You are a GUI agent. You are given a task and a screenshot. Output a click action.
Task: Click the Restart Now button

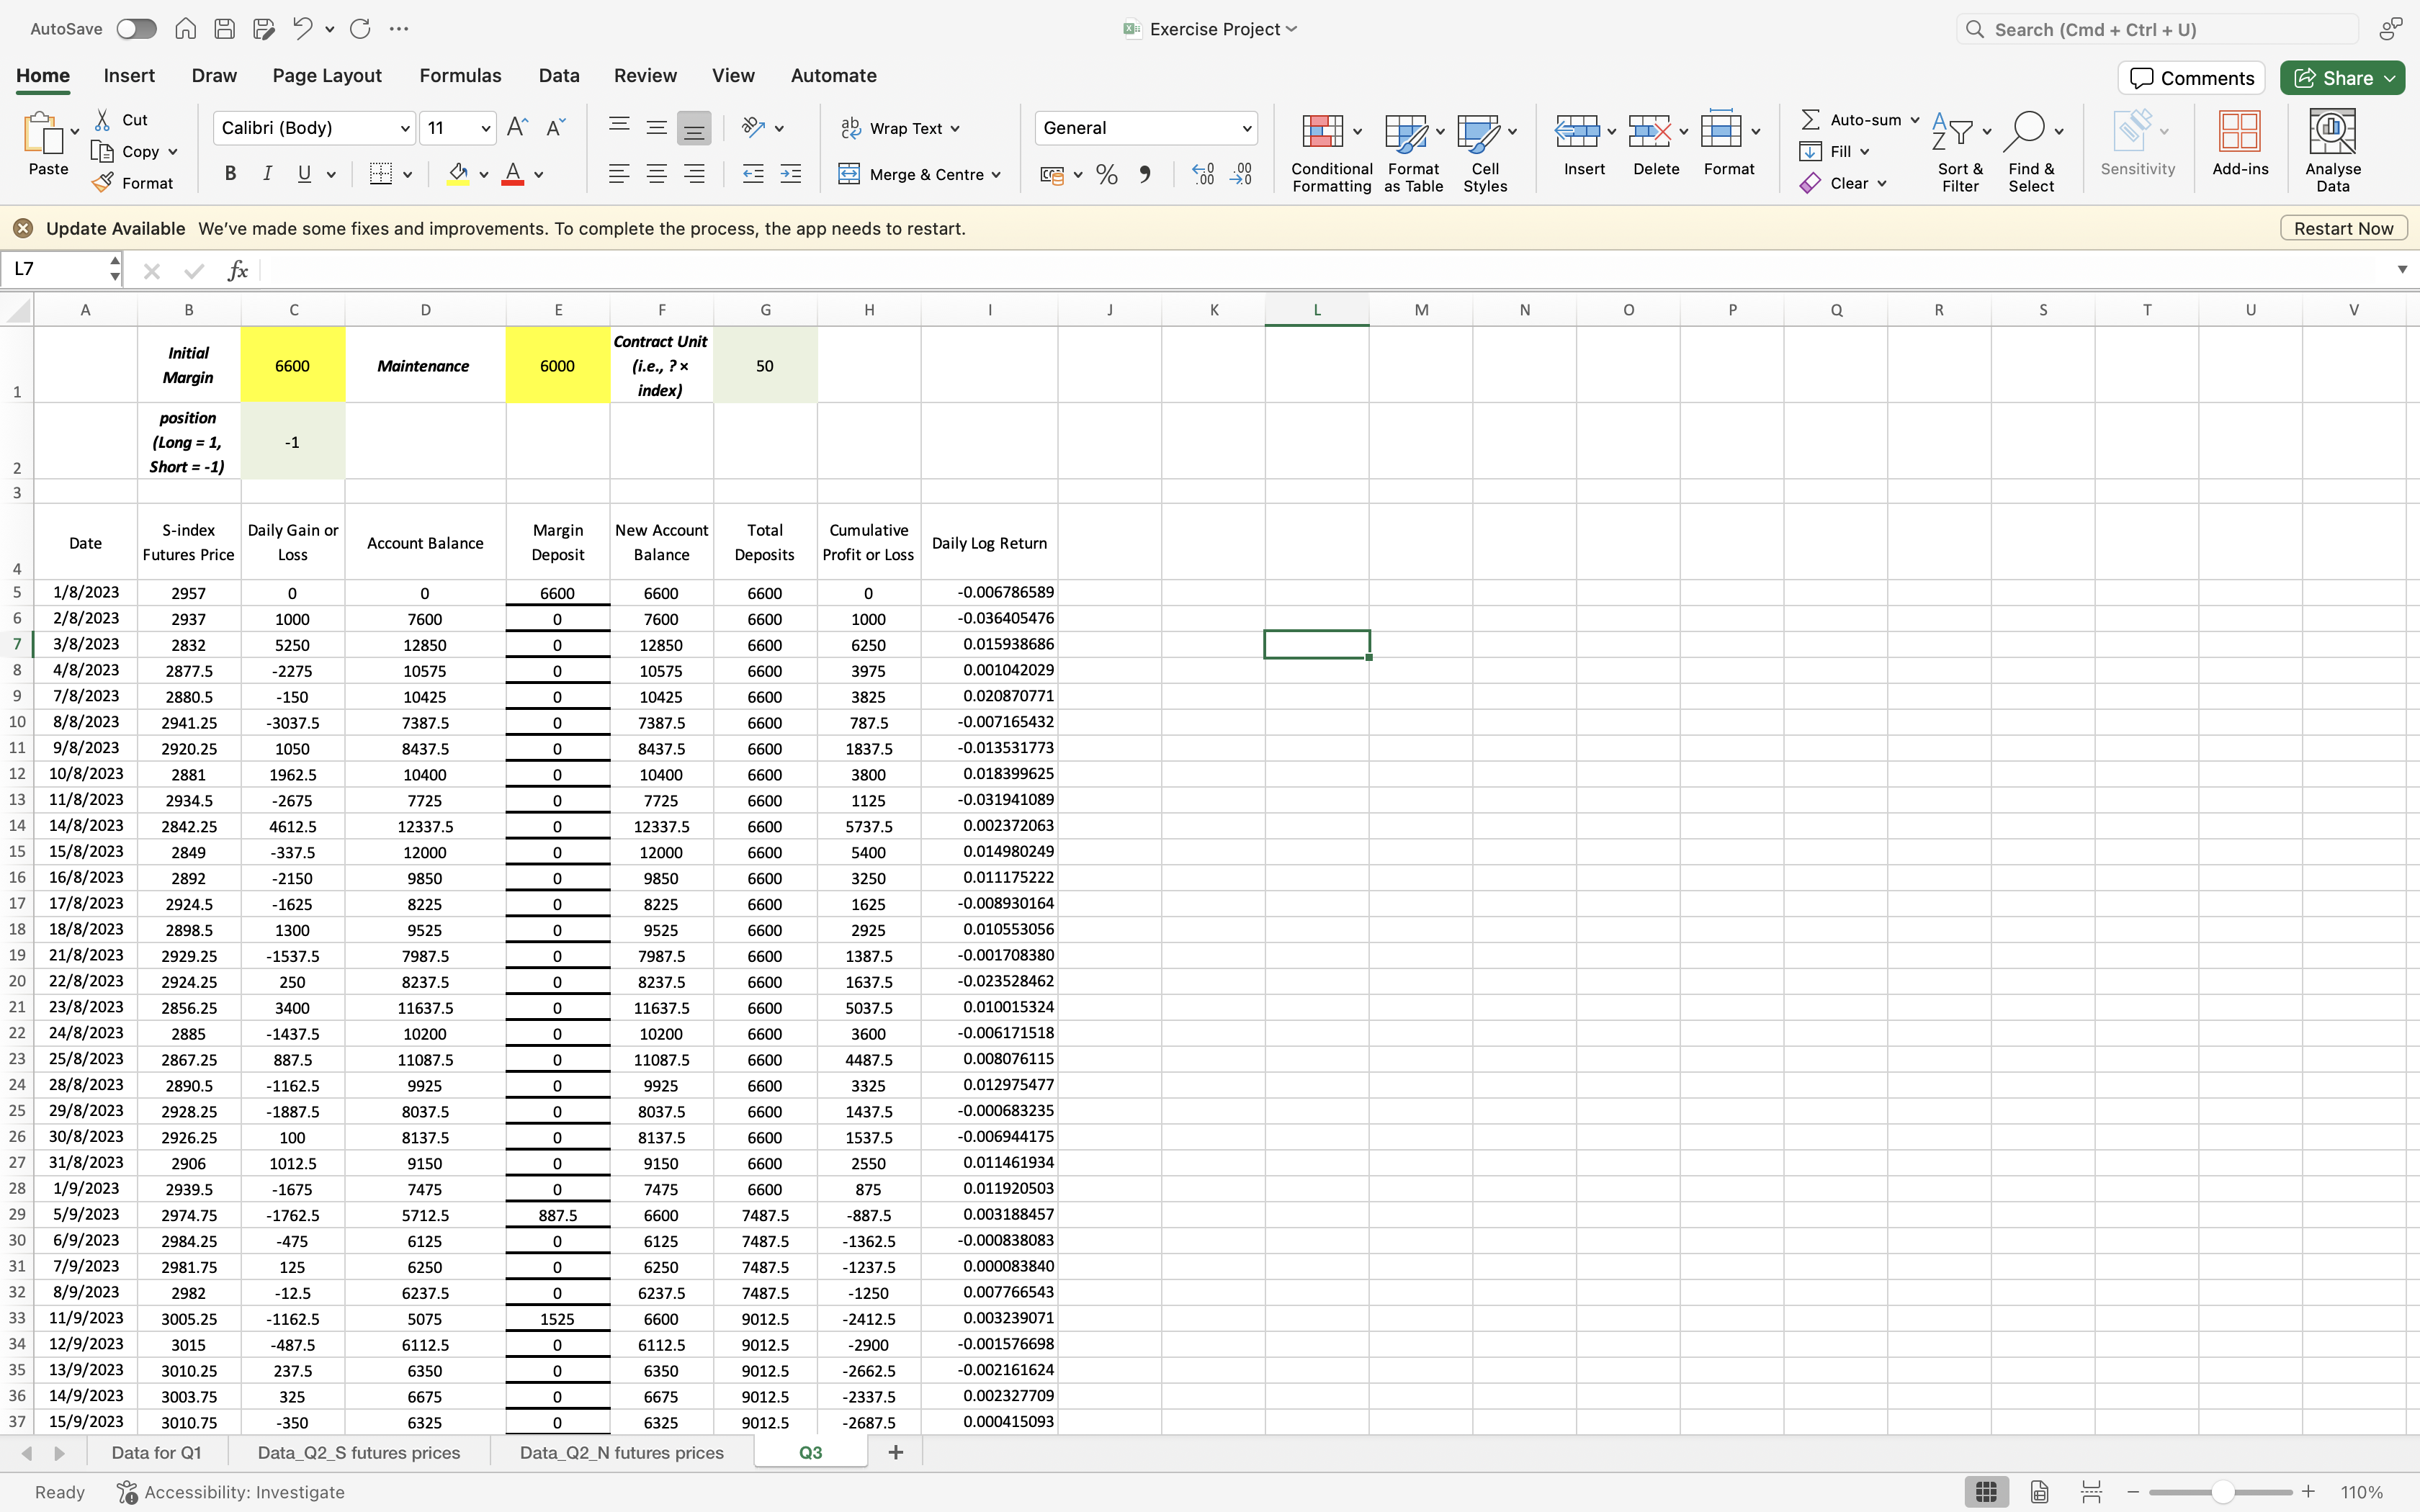[x=2343, y=229]
